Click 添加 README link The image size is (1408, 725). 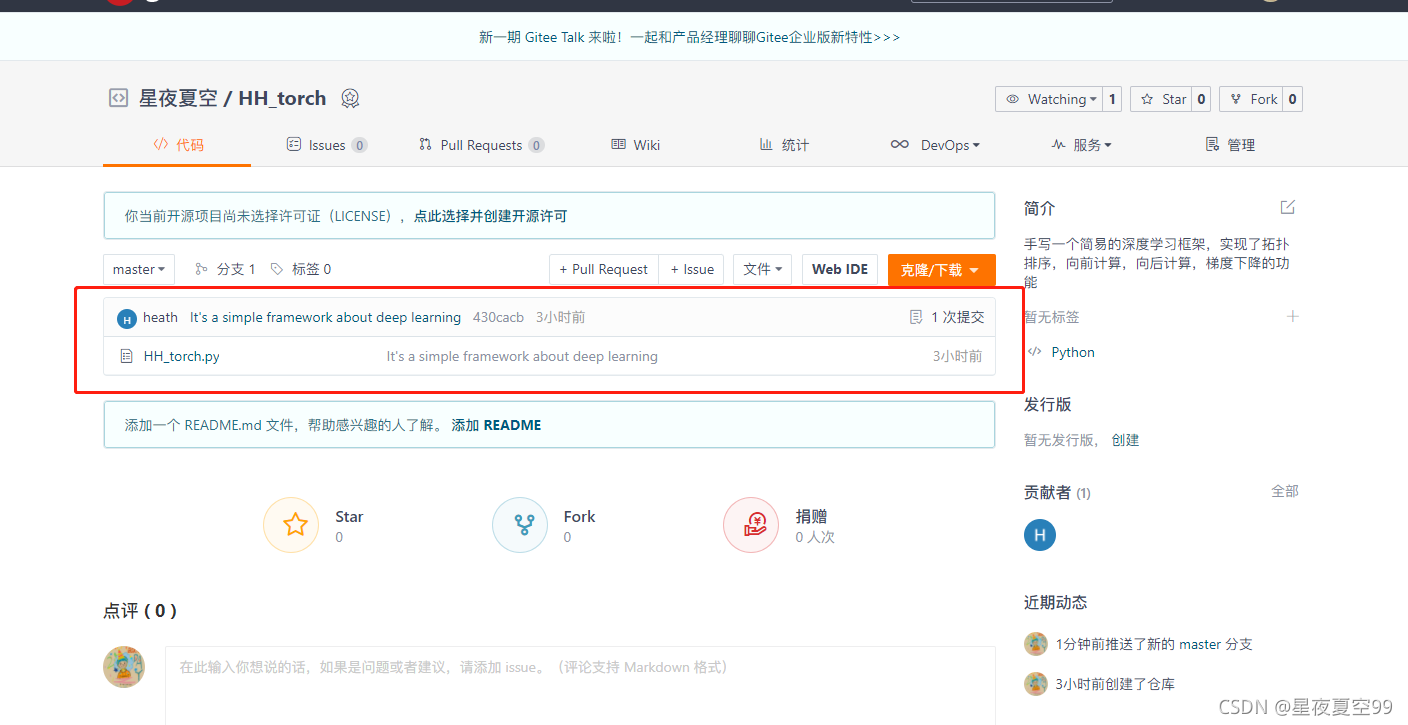click(x=496, y=425)
